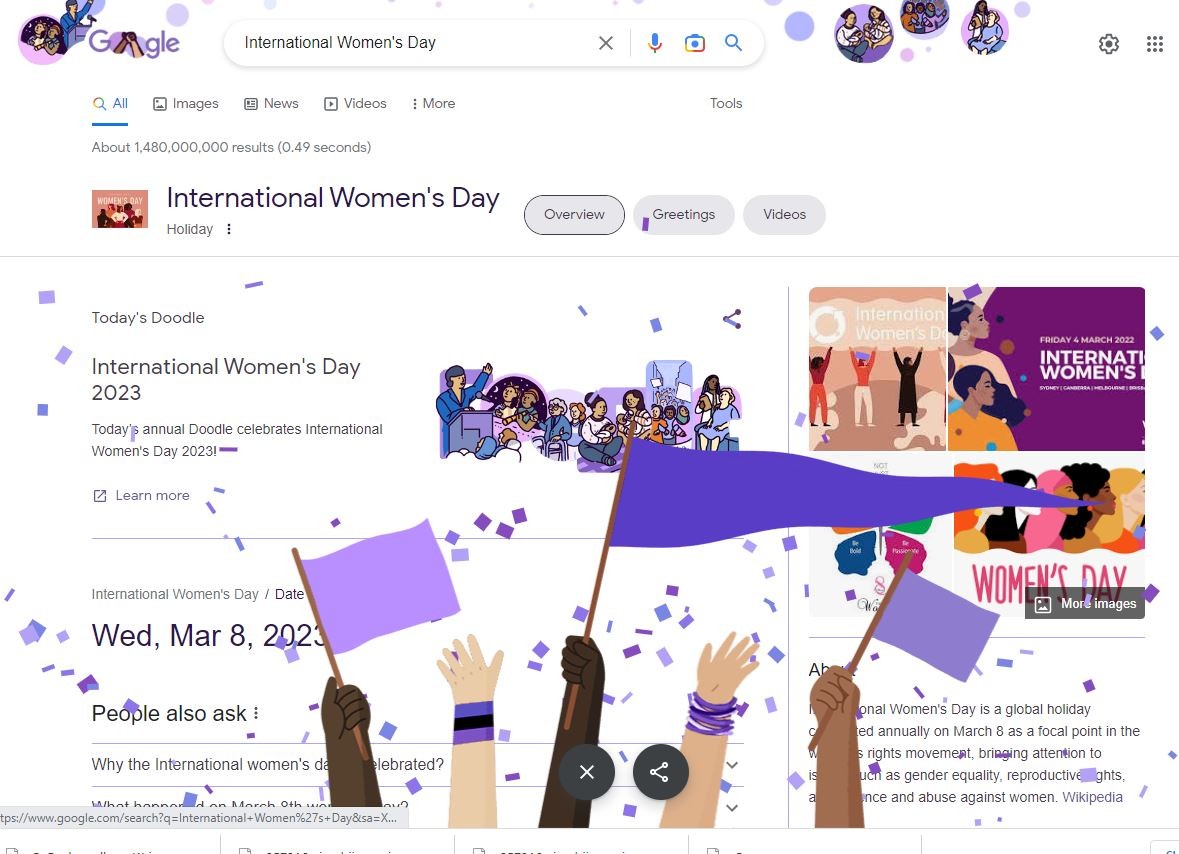This screenshot has height=854, width=1179.
Task: Share the celebration animation with round button
Action: (660, 772)
